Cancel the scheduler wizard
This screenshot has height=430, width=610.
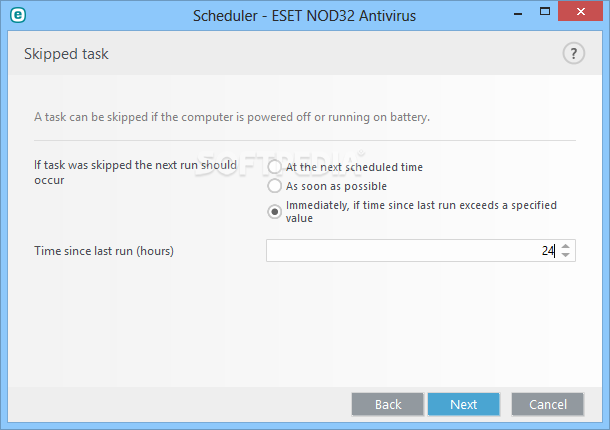(547, 404)
